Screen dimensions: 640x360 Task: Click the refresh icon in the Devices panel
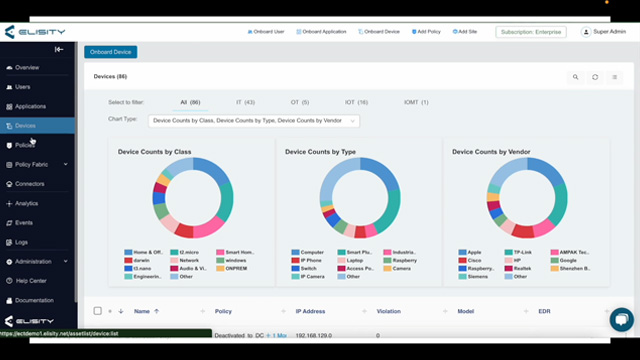[x=595, y=77]
